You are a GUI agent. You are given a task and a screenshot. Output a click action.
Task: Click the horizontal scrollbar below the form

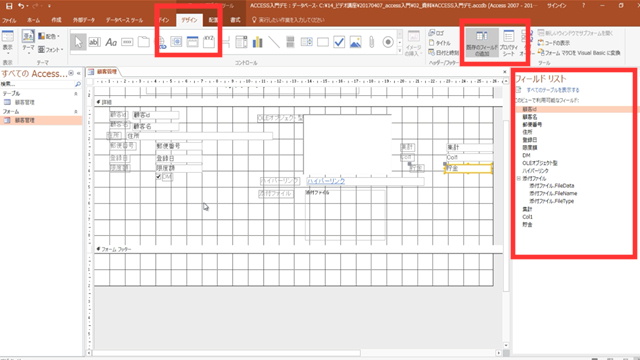point(227,353)
